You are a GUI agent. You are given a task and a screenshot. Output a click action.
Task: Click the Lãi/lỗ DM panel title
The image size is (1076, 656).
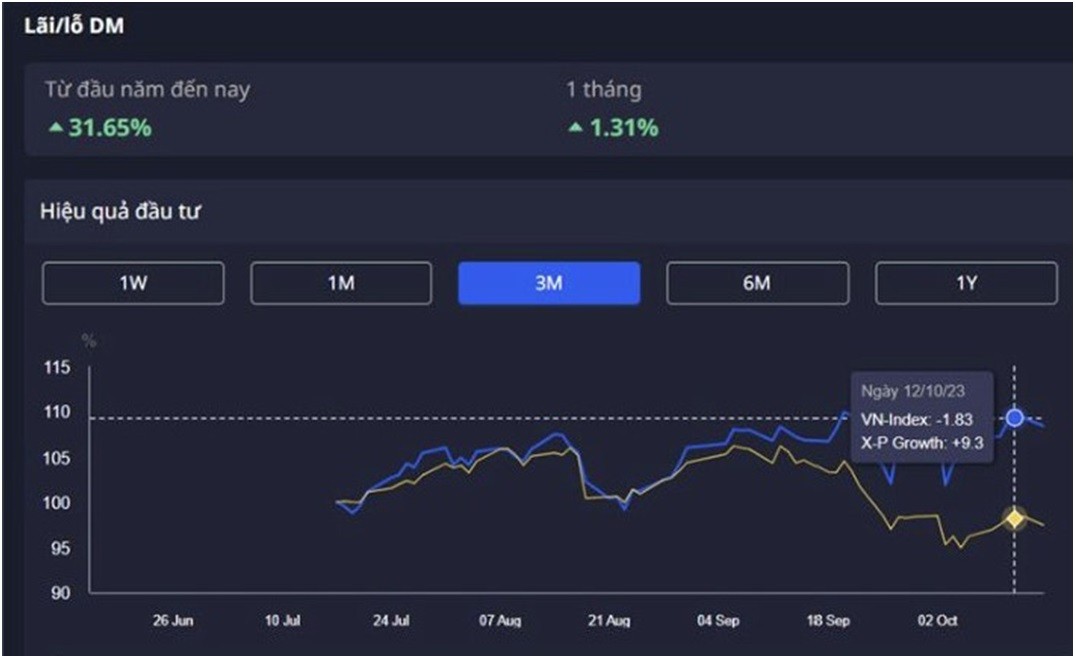coord(74,26)
